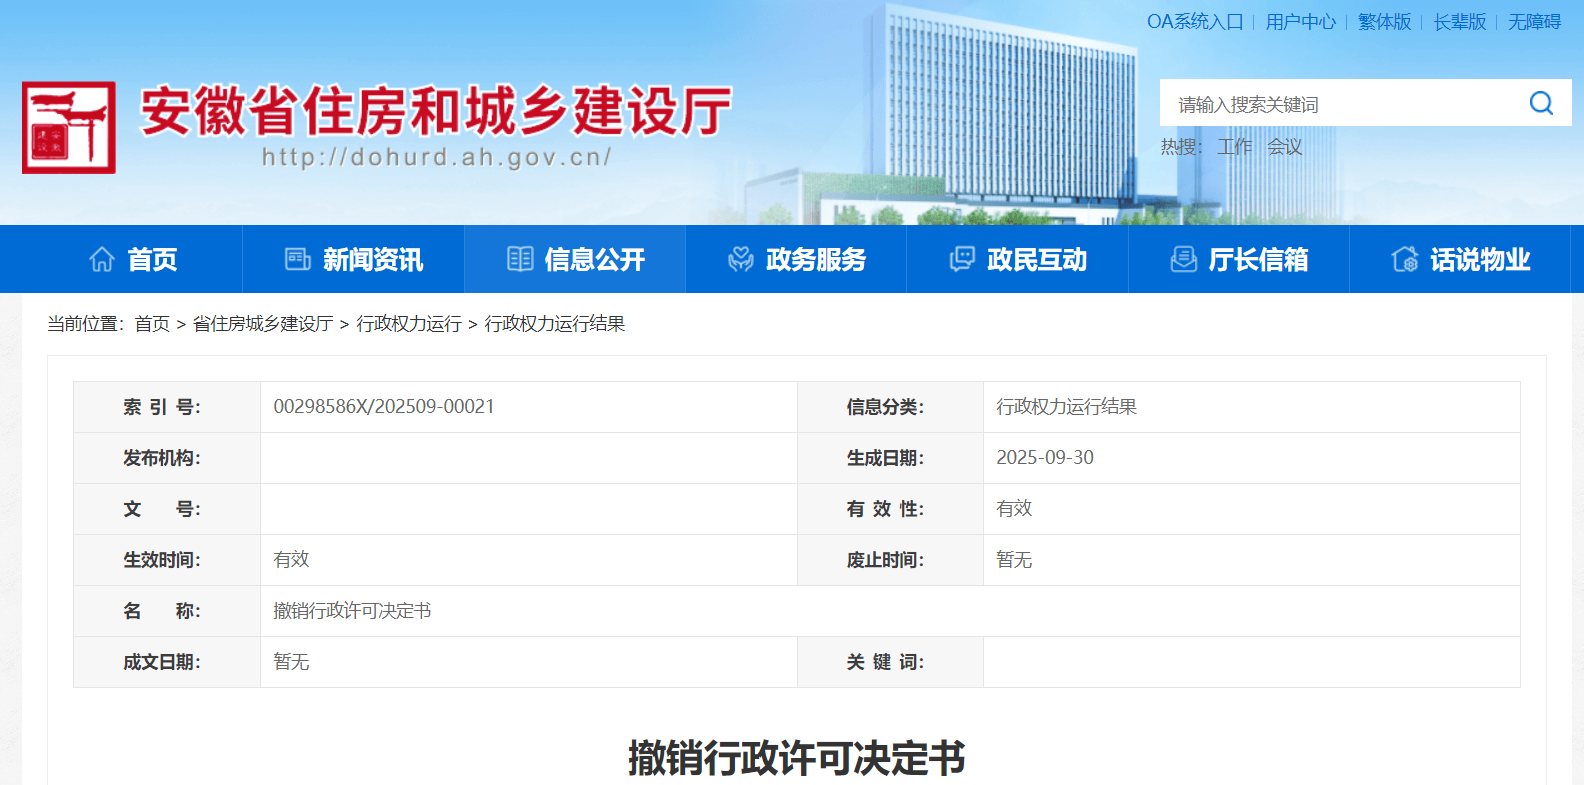Screen dimensions: 1584x785
Task: Turn on 无障碍 accessibility mode
Action: coord(1534,22)
